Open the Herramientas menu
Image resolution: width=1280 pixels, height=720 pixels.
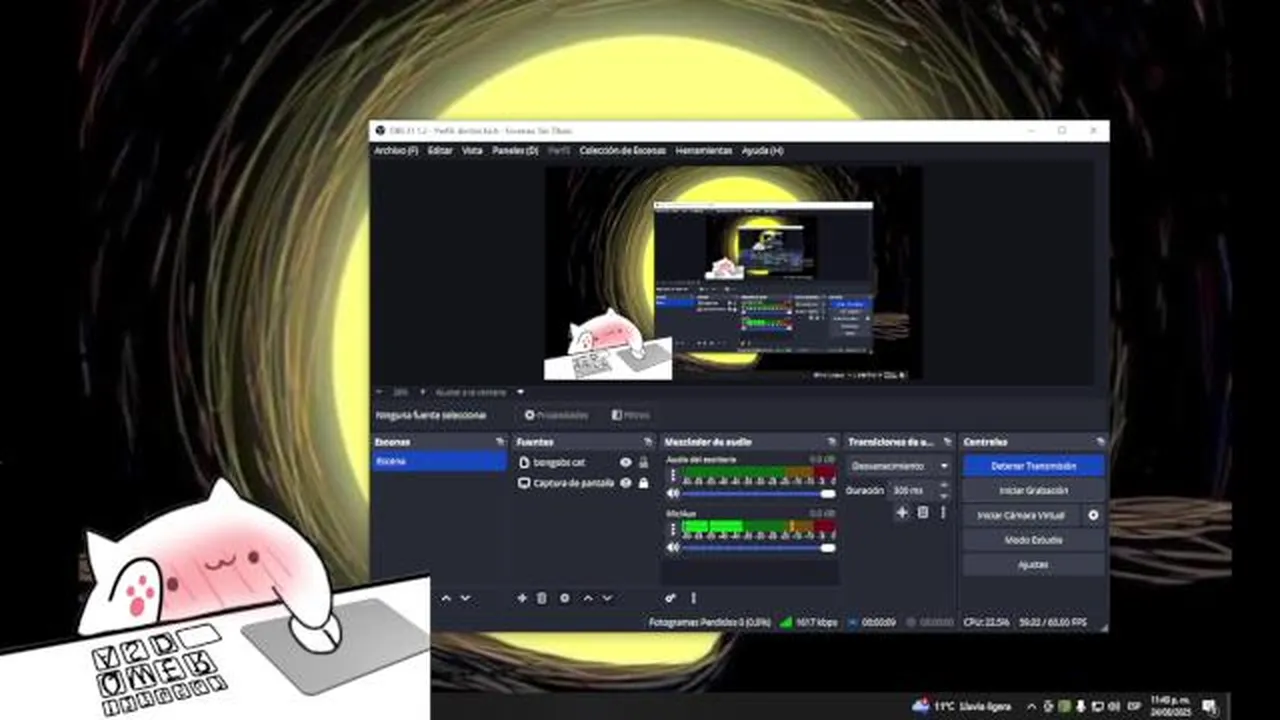pos(704,151)
